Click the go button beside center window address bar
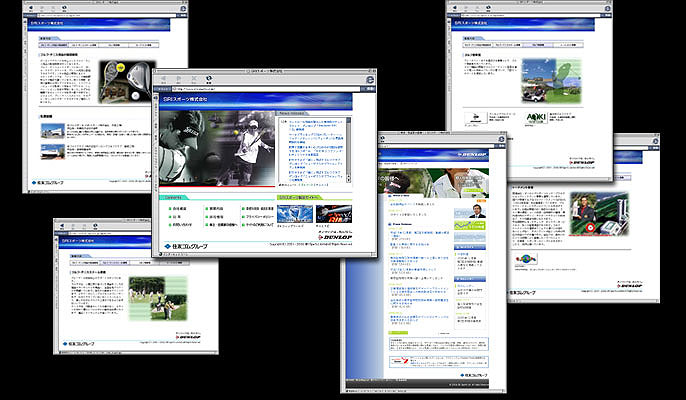686x400 pixels. click(x=370, y=89)
